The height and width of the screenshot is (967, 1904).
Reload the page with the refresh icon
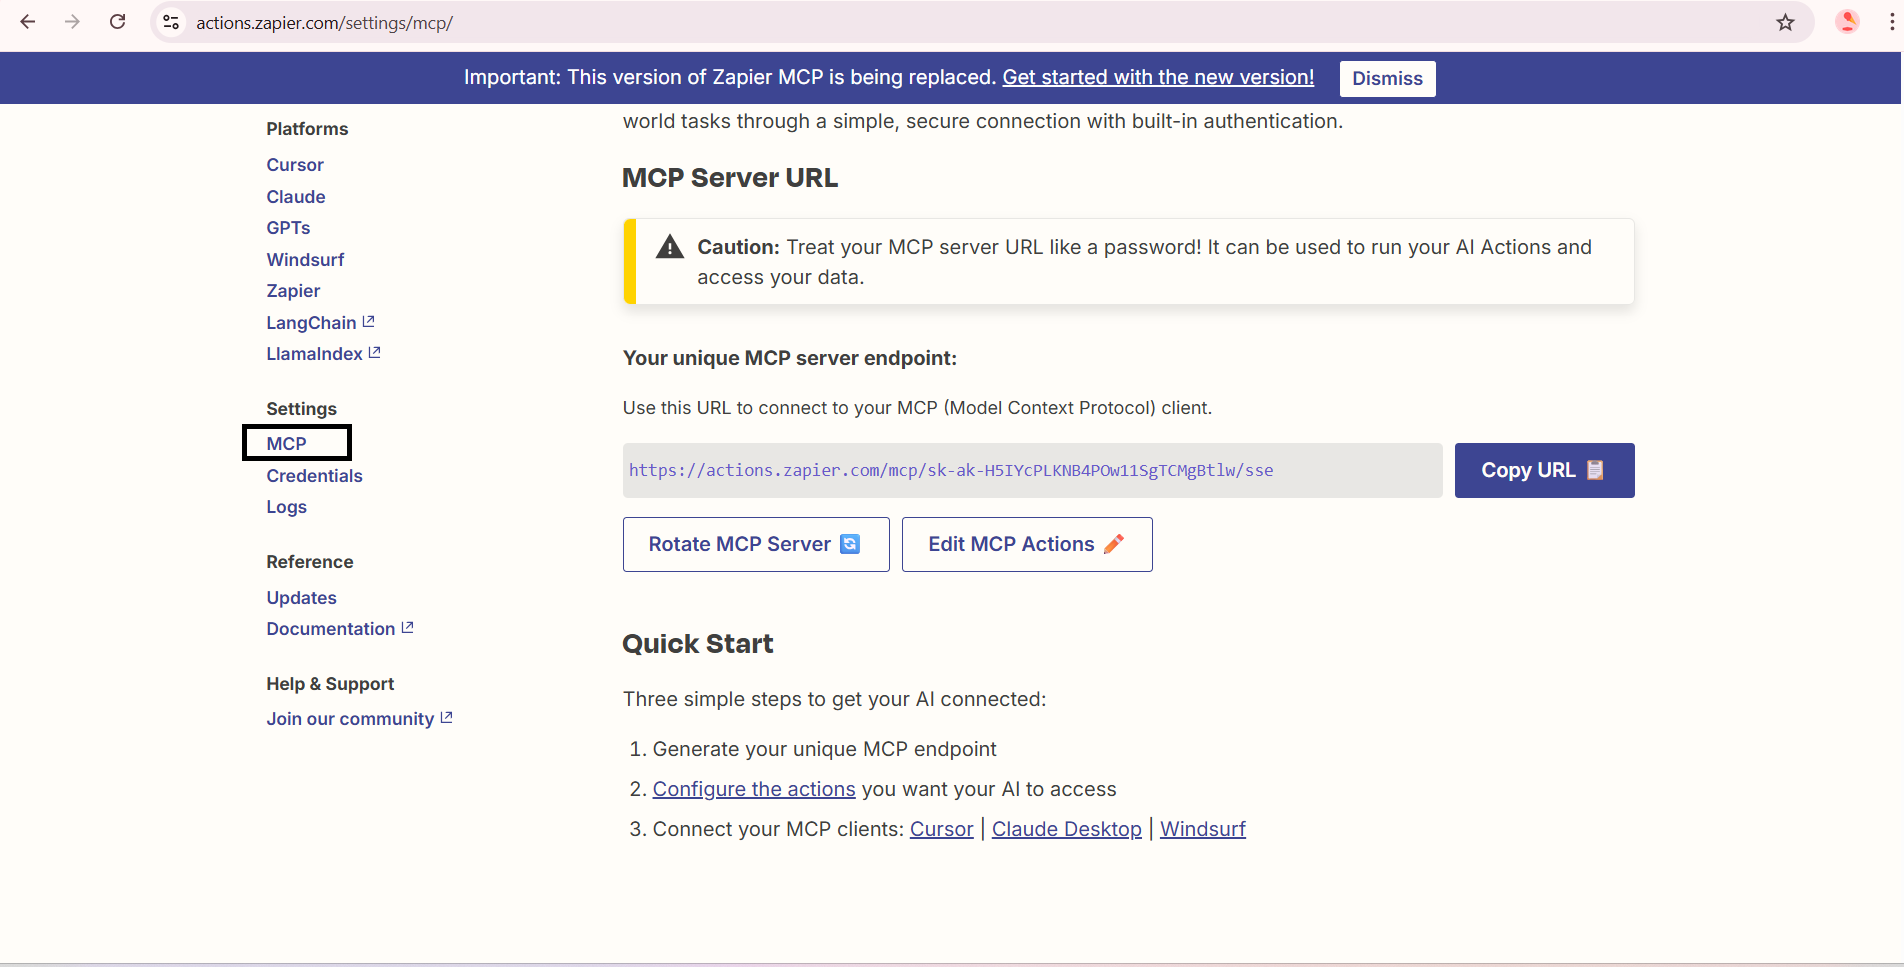click(117, 22)
